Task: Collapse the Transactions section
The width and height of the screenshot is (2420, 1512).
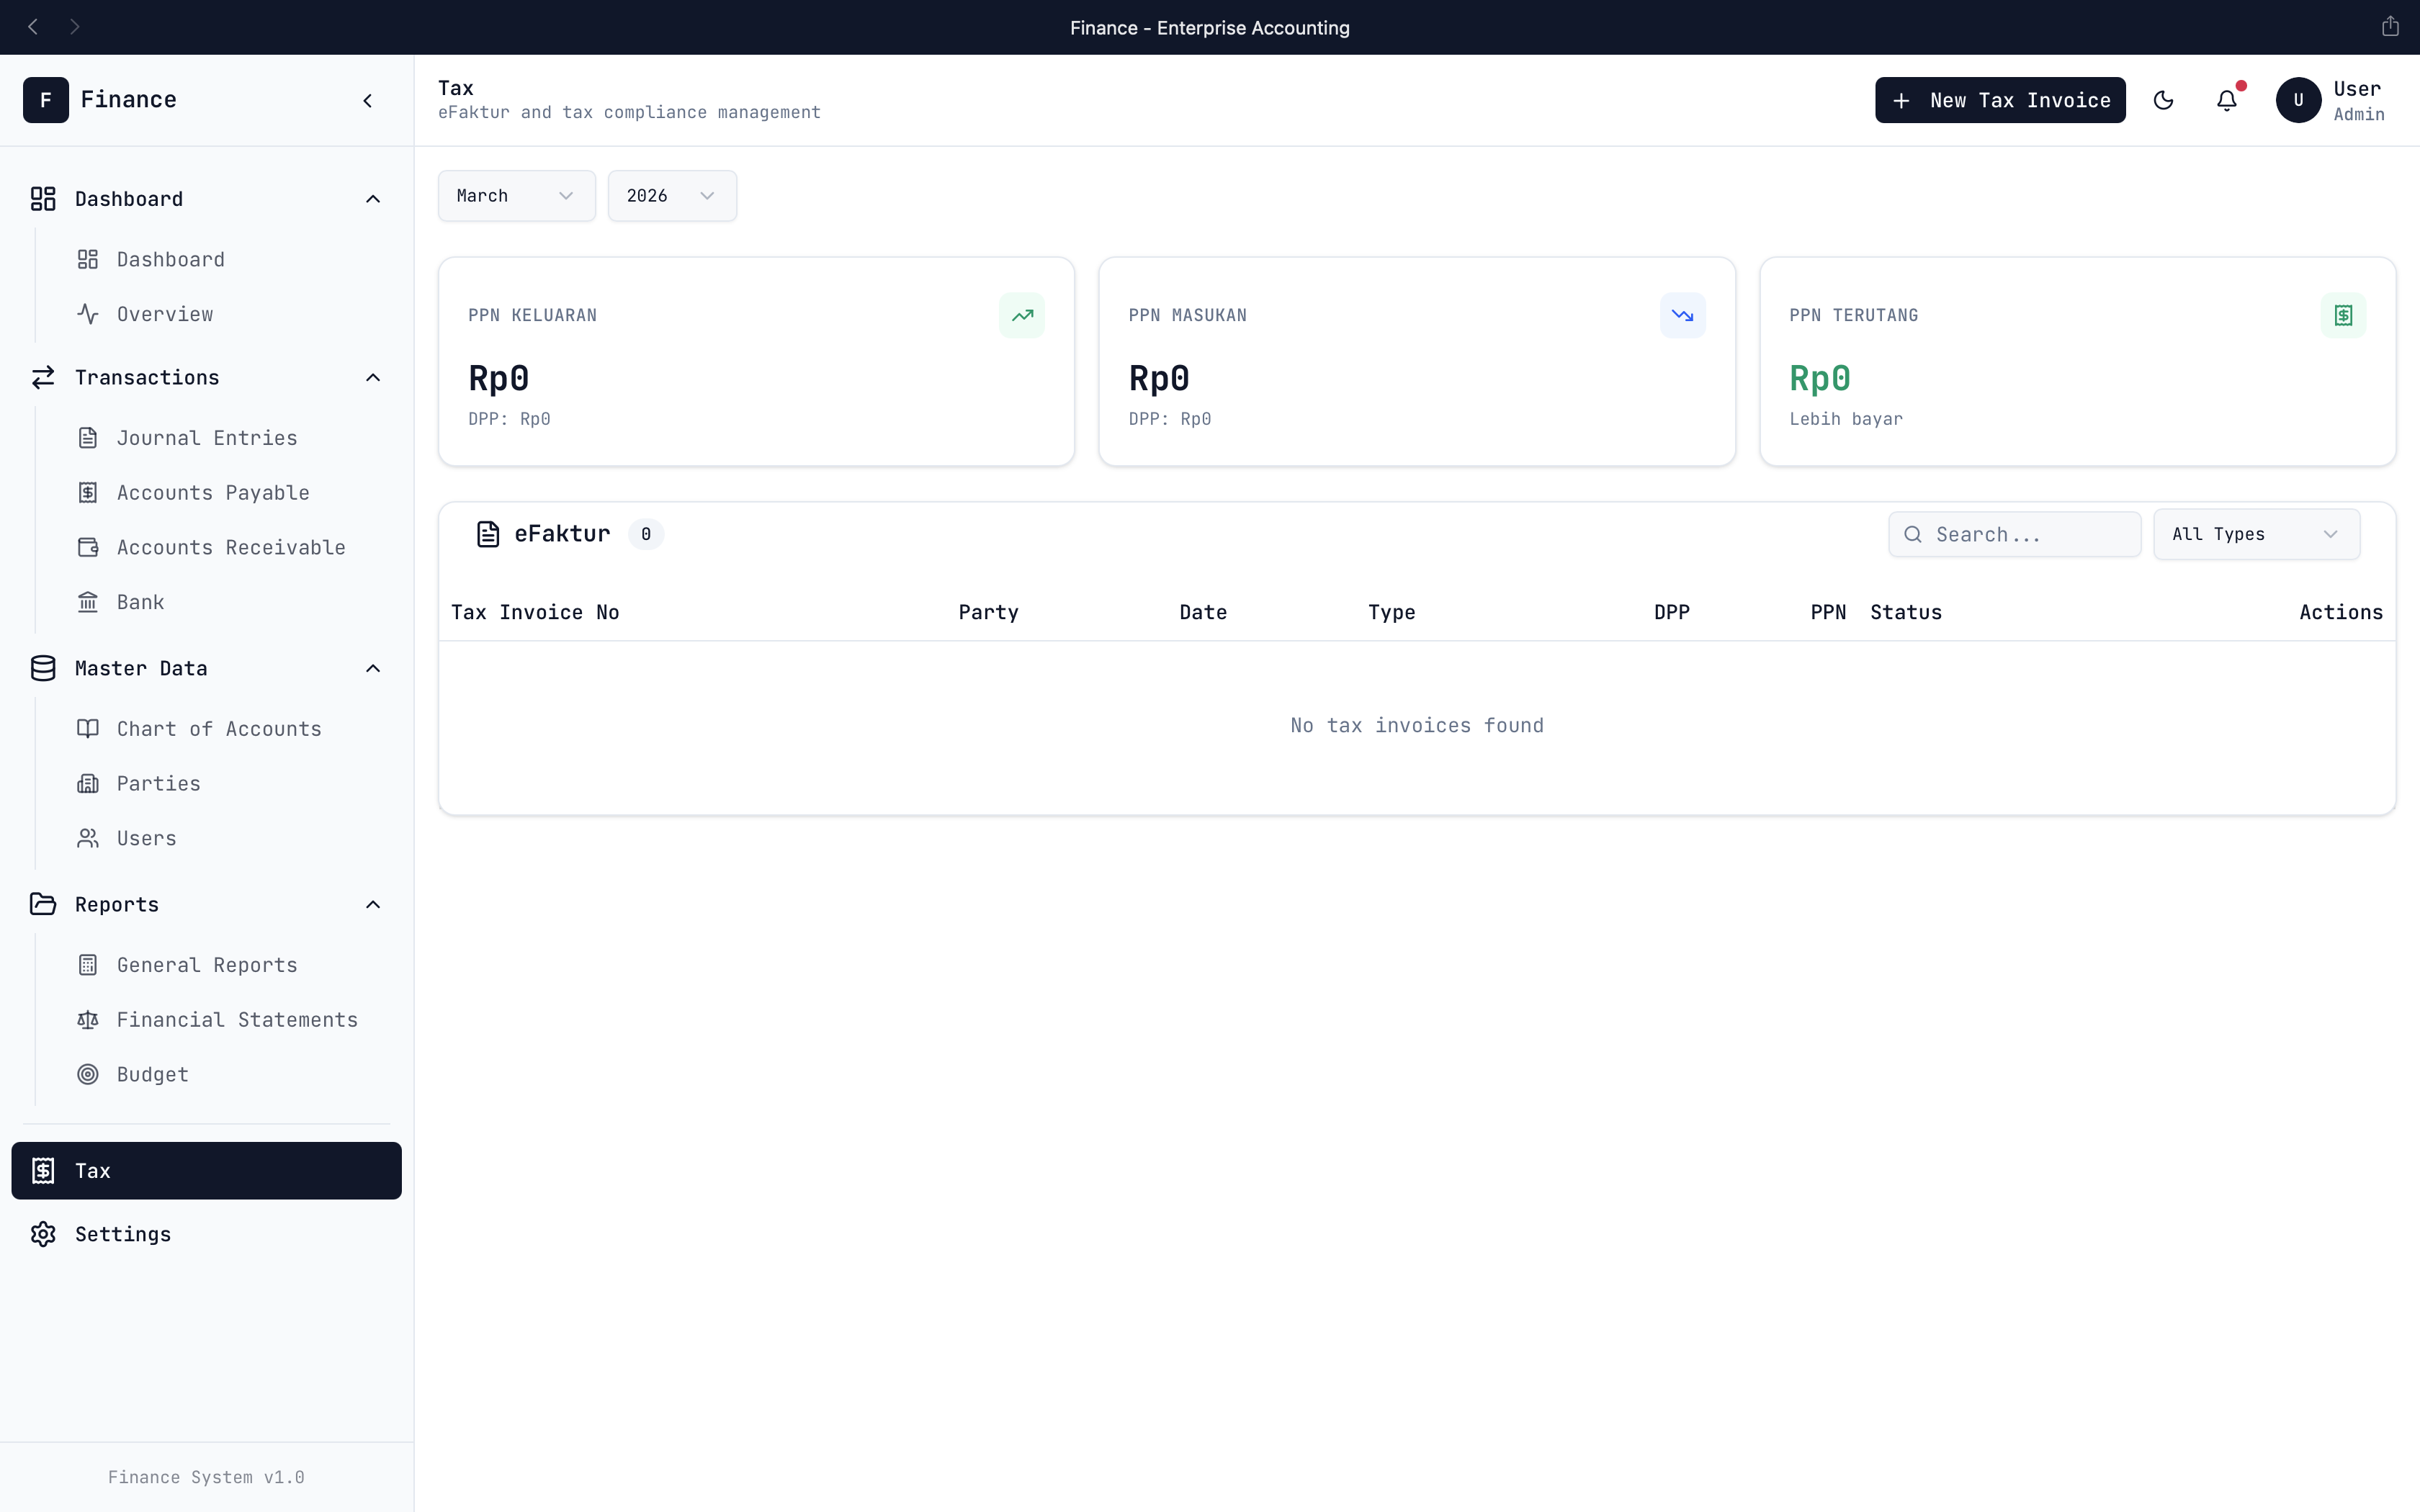Action: [373, 378]
